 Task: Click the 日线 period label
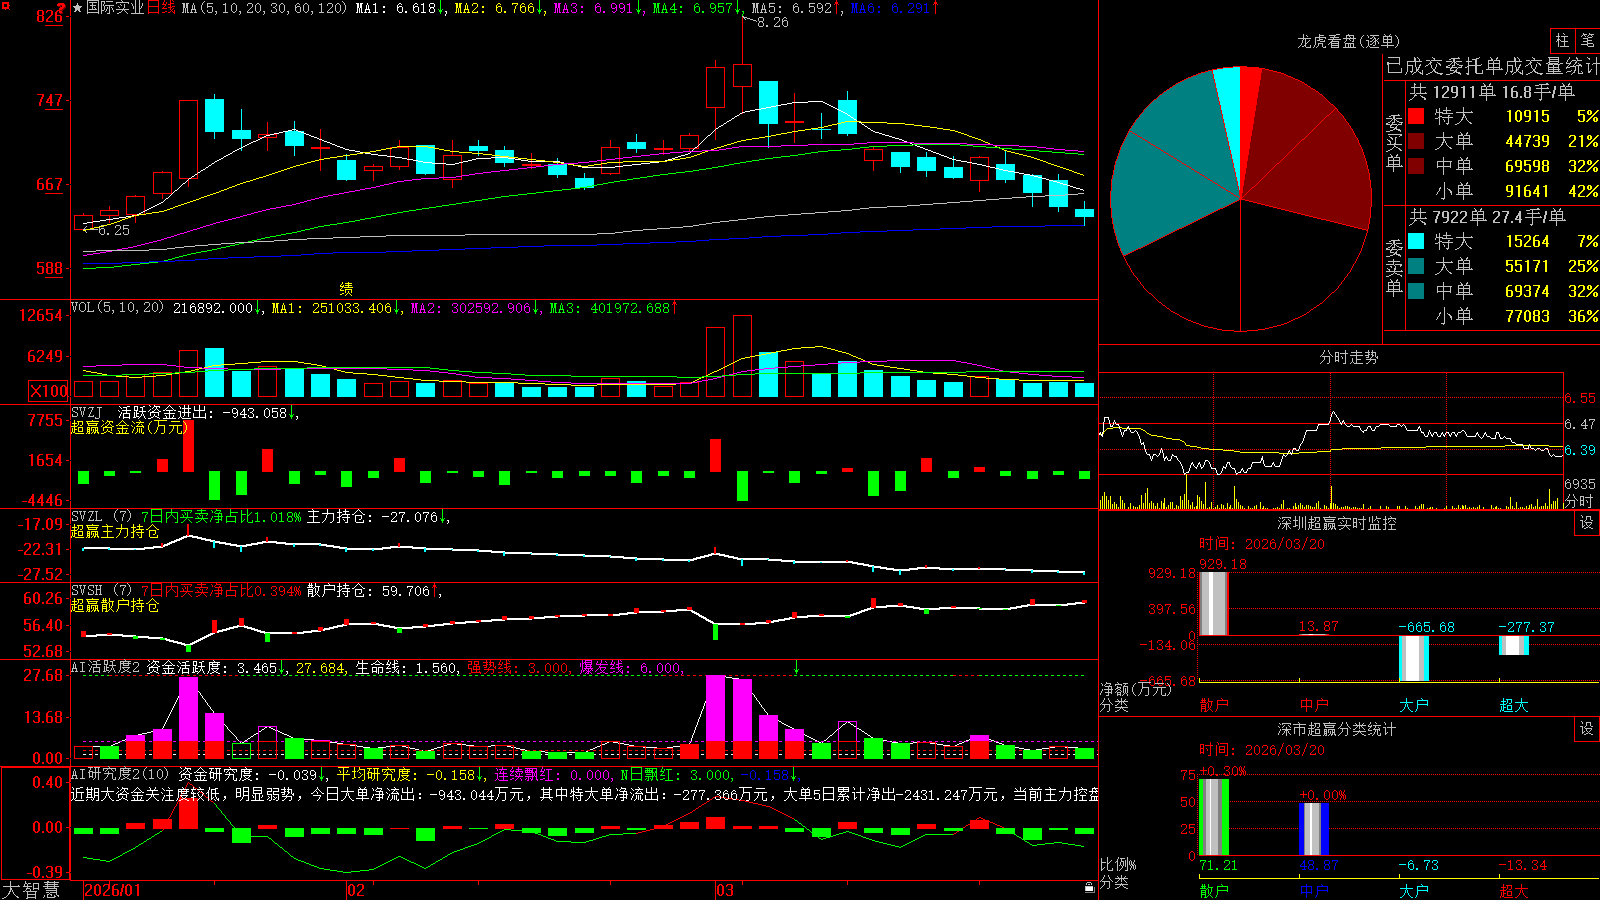161,8
